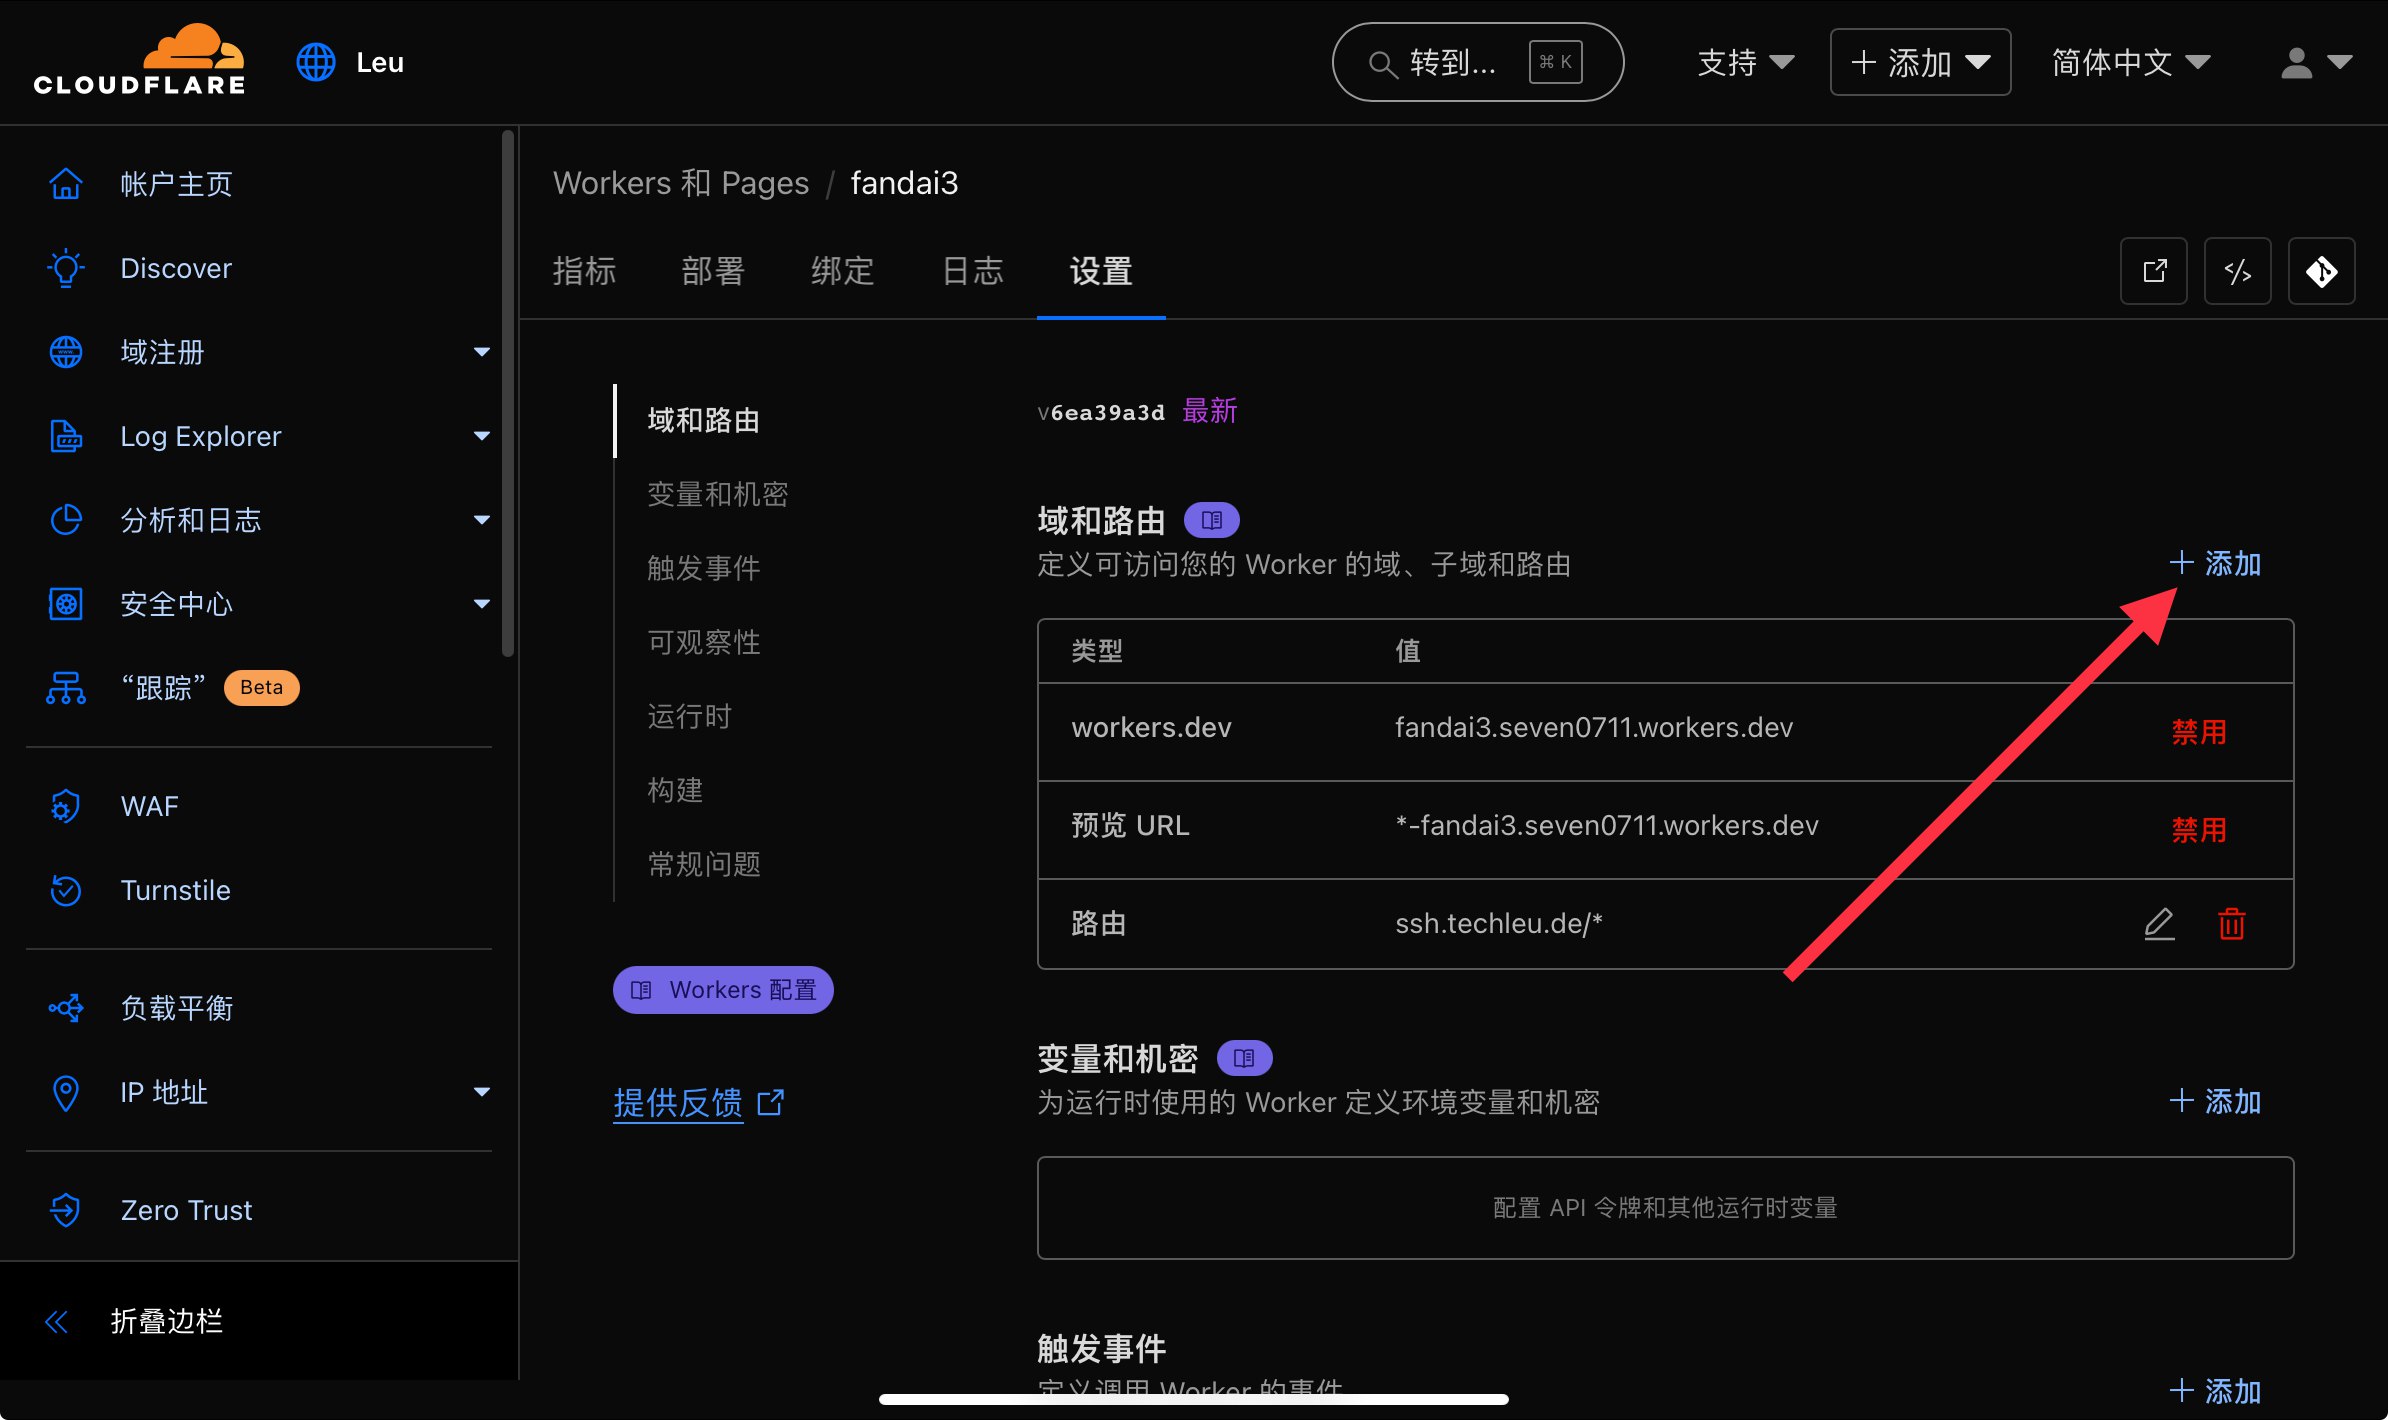Viewport: 2388px width, 1420px height.
Task: Expand the 域注册 sidebar arrow
Action: pos(482,352)
